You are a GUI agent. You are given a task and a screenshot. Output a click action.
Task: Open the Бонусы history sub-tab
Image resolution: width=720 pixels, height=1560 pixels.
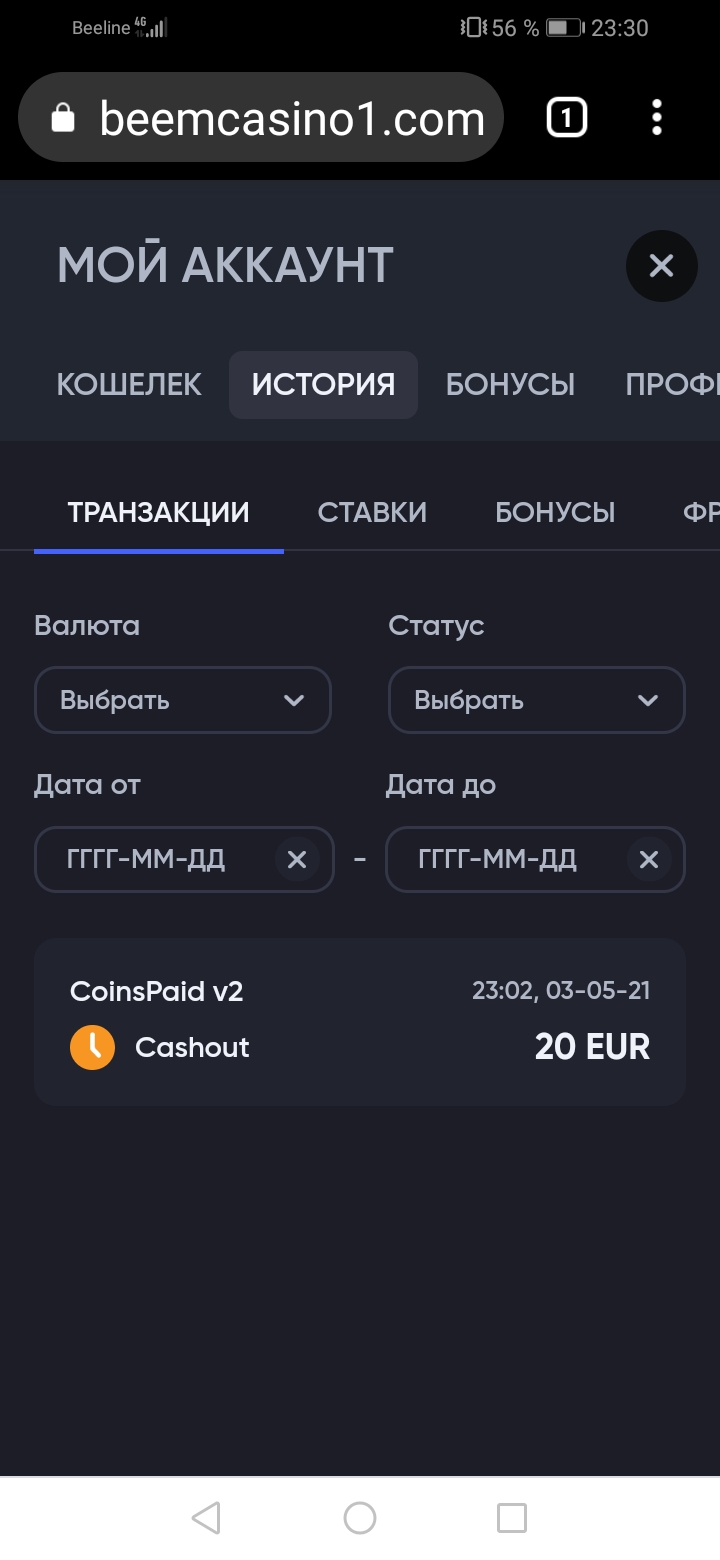[555, 512]
